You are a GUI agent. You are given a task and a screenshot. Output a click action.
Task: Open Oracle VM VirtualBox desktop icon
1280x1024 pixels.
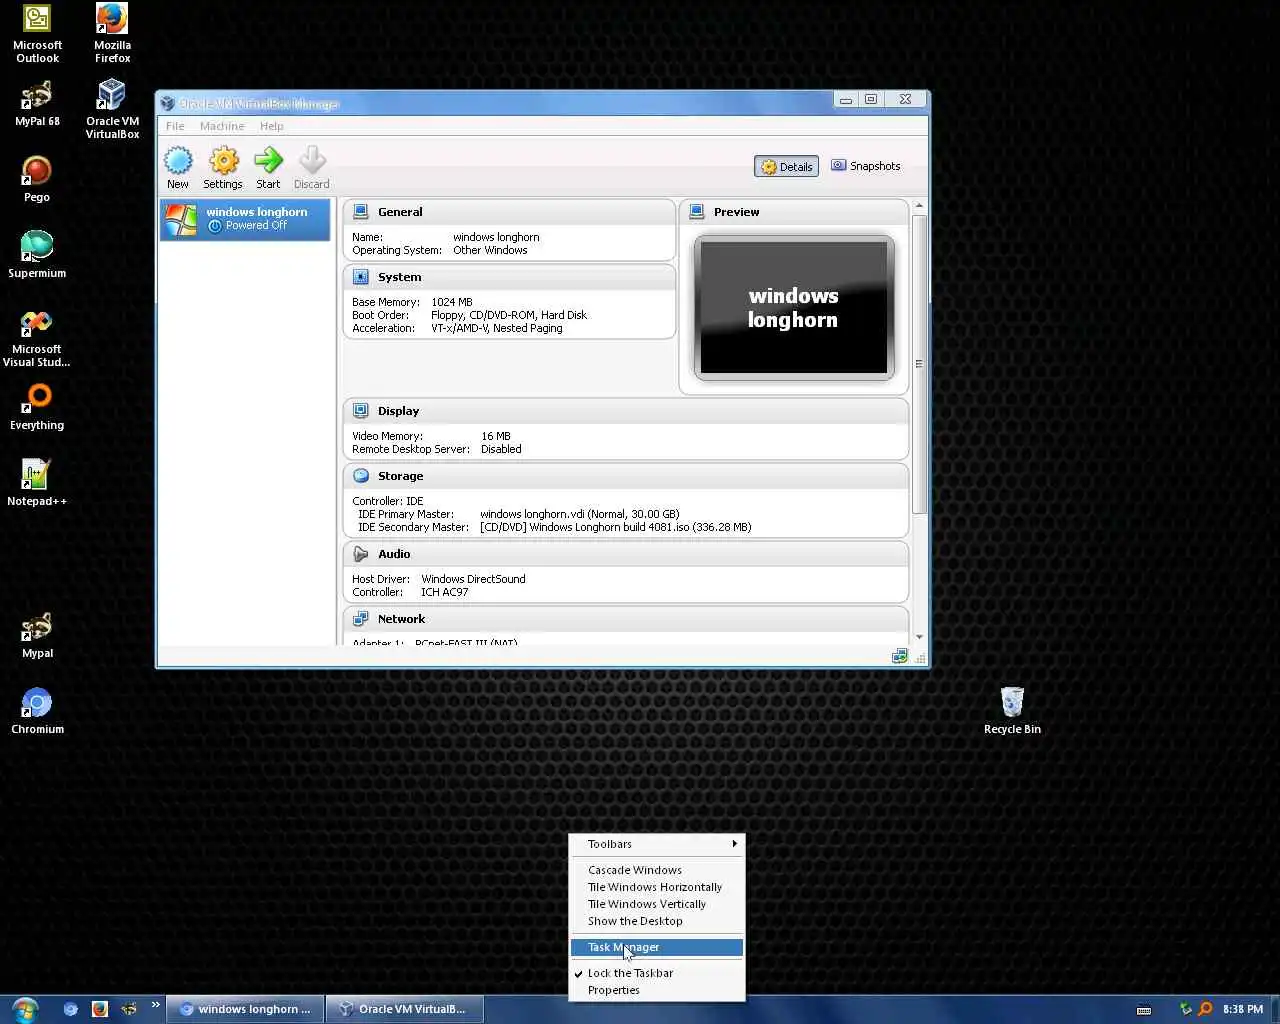112,109
